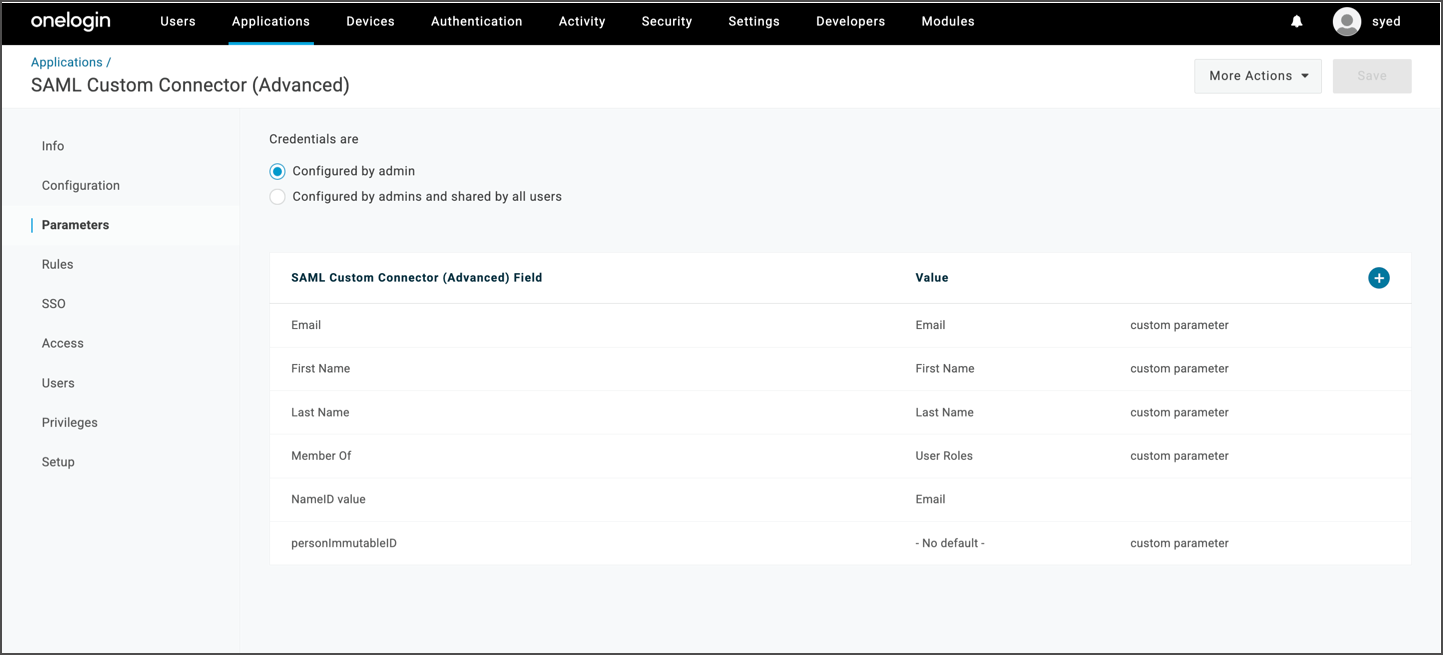
Task: Open the Developers menu
Action: pyautogui.click(x=850, y=21)
